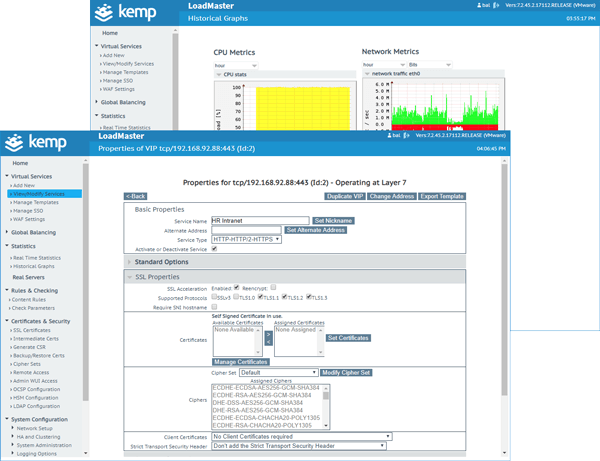Enable the SSLv3 protocol checkbox
The image size is (600, 461).
point(214,296)
